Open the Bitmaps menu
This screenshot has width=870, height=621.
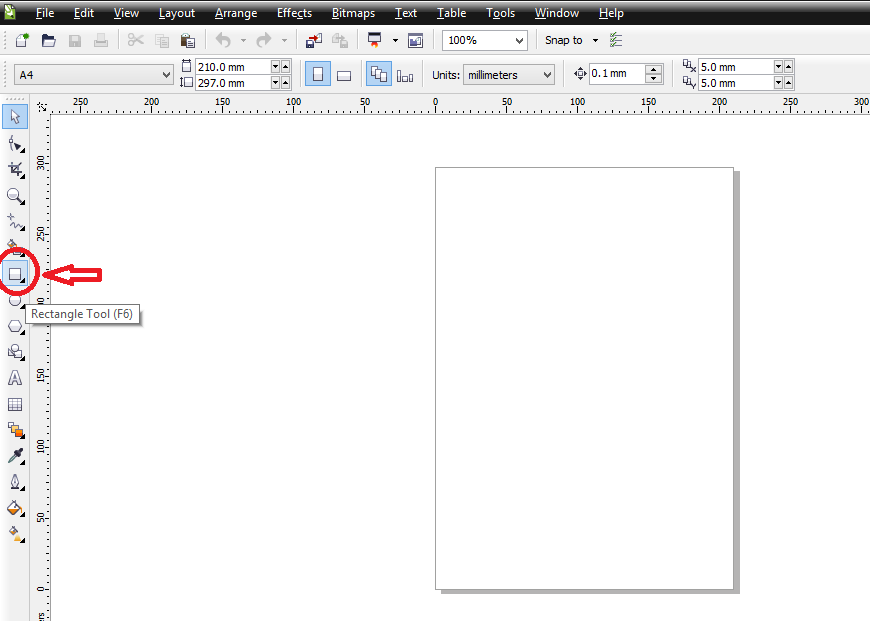(x=353, y=13)
